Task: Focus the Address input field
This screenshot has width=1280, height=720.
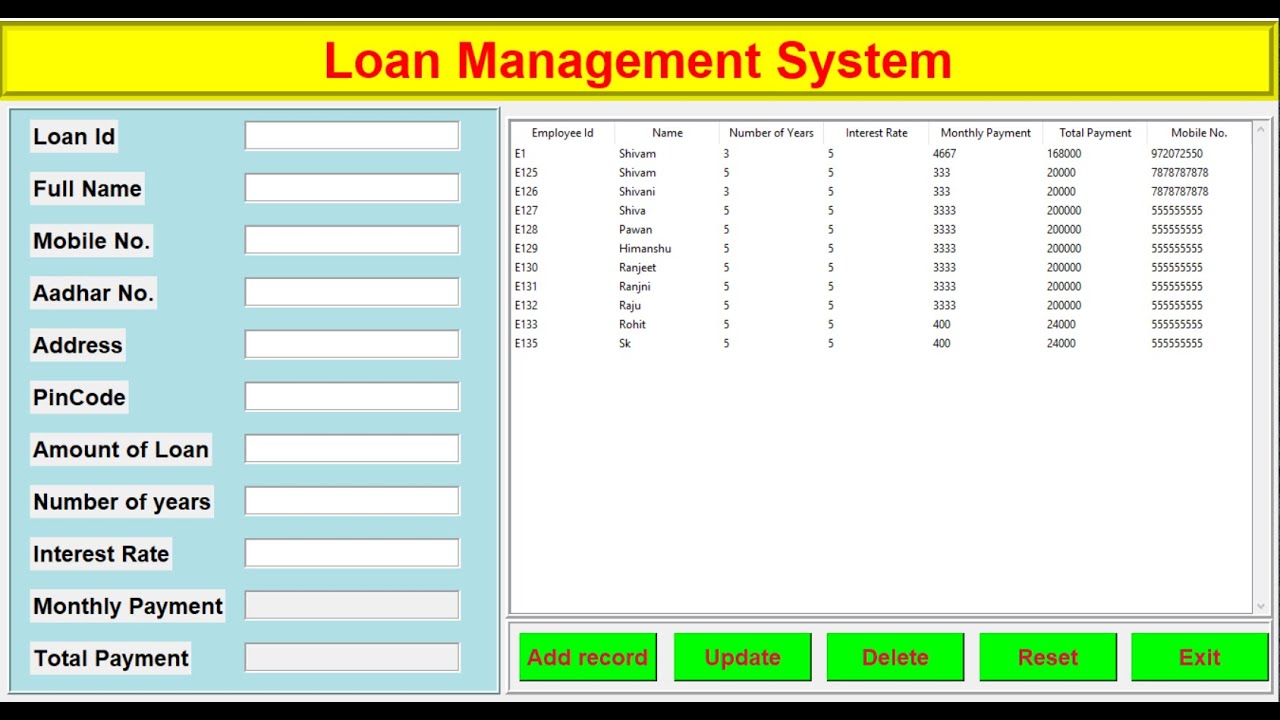Action: [352, 344]
